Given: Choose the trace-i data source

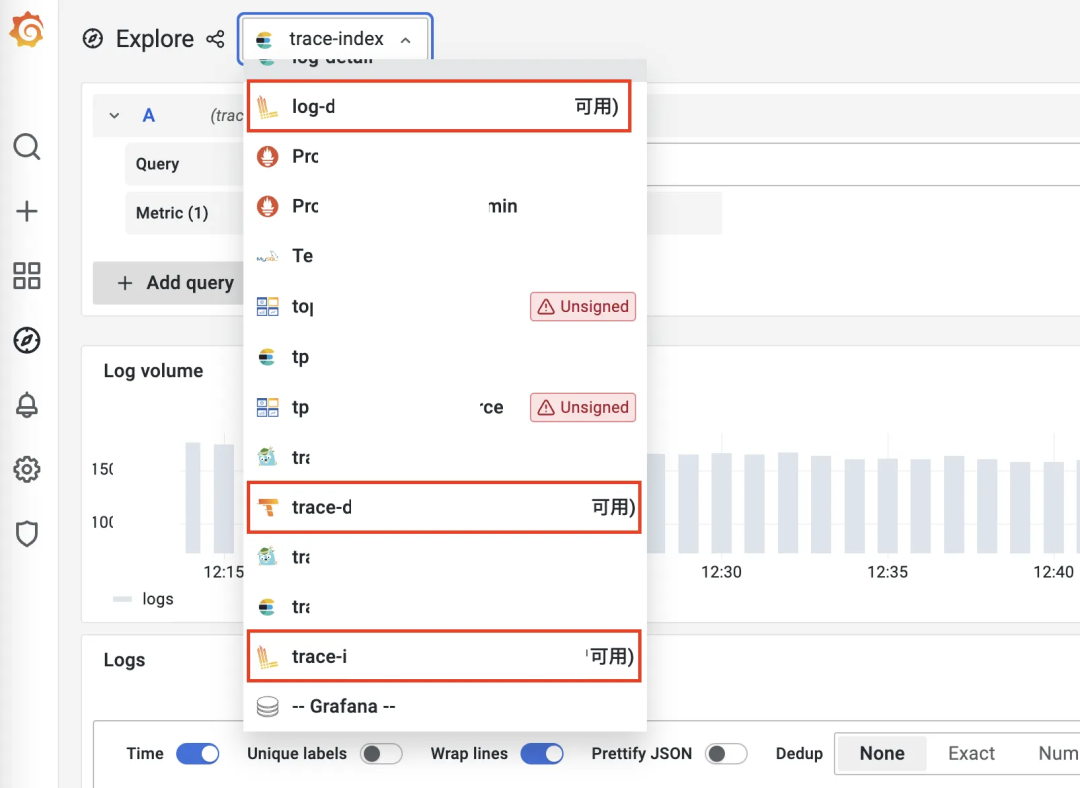Looking at the screenshot, I should pyautogui.click(x=444, y=657).
